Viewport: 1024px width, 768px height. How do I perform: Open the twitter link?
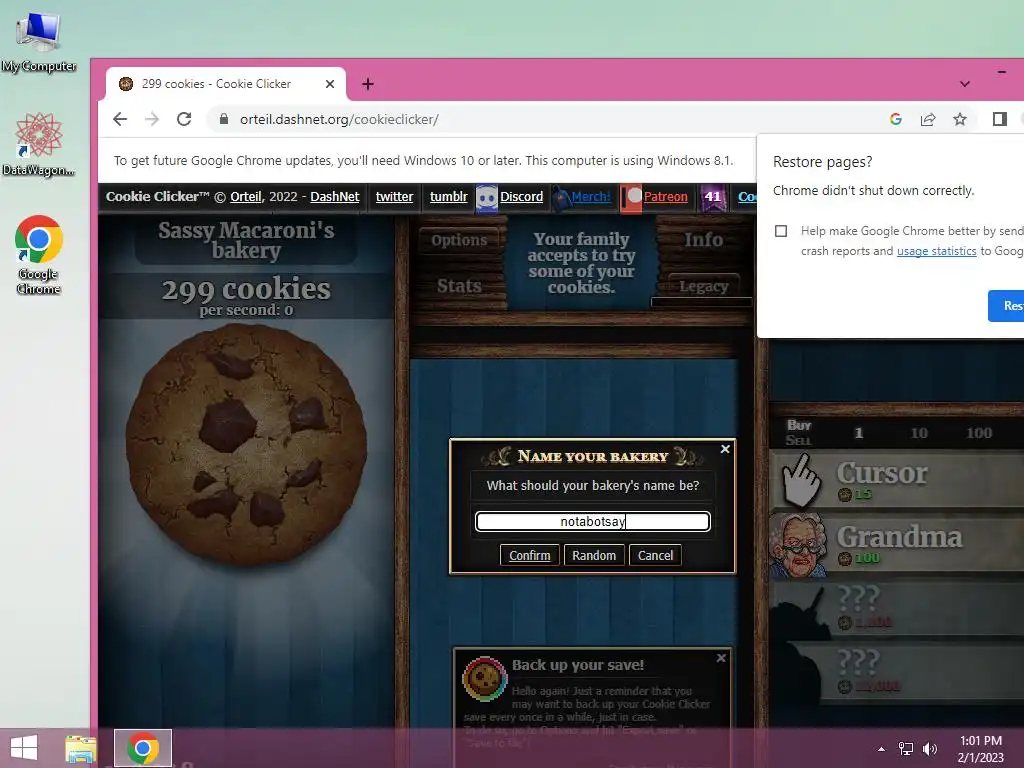click(x=394, y=197)
